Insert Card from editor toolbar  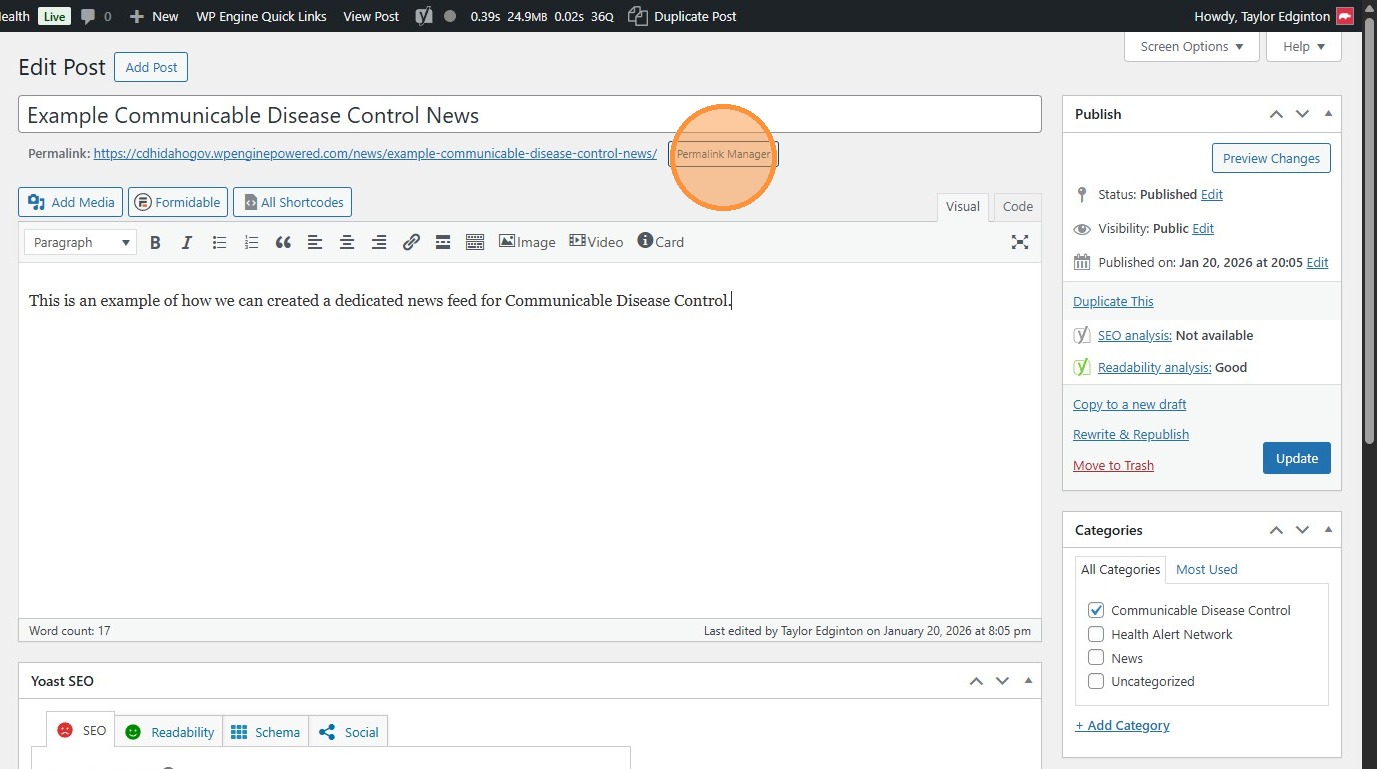coord(661,242)
